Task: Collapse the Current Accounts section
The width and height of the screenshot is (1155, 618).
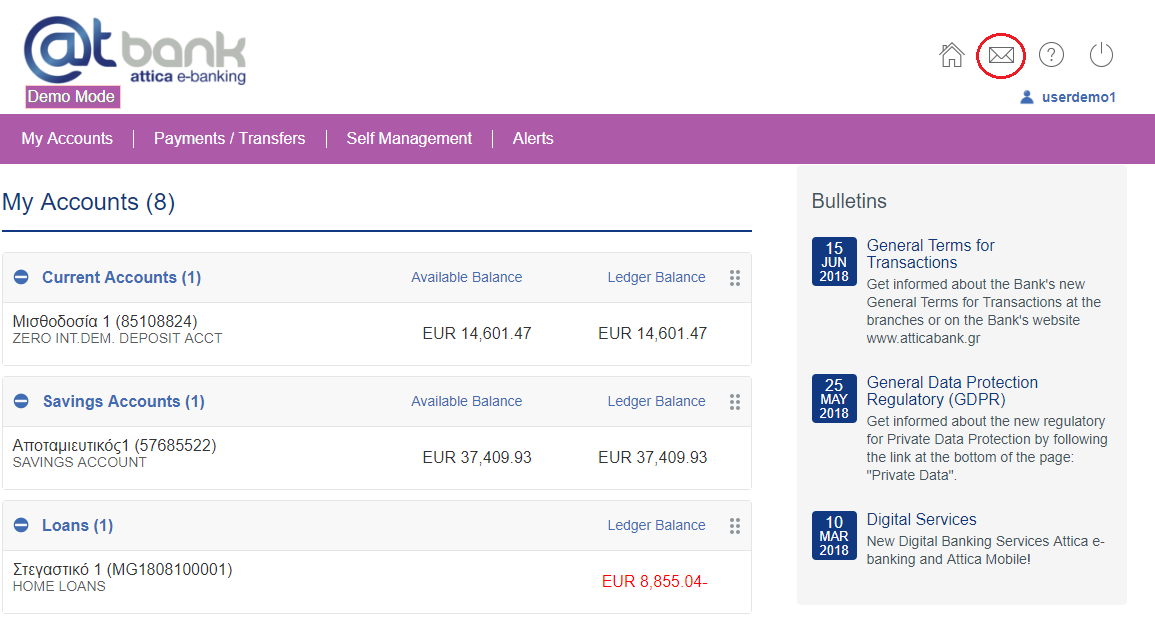Action: (21, 277)
